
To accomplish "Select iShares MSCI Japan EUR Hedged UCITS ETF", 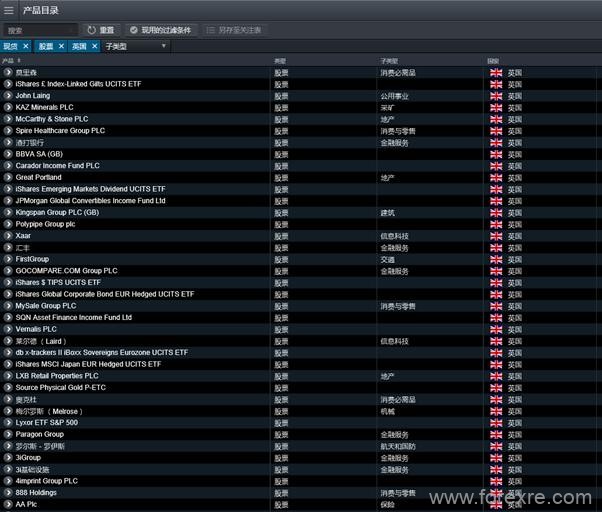I will click(x=88, y=364).
